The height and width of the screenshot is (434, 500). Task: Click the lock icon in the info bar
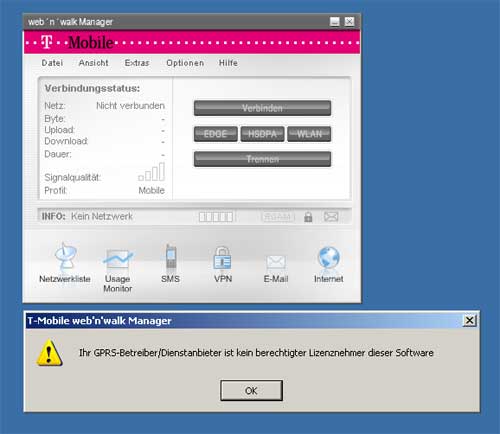click(x=308, y=217)
